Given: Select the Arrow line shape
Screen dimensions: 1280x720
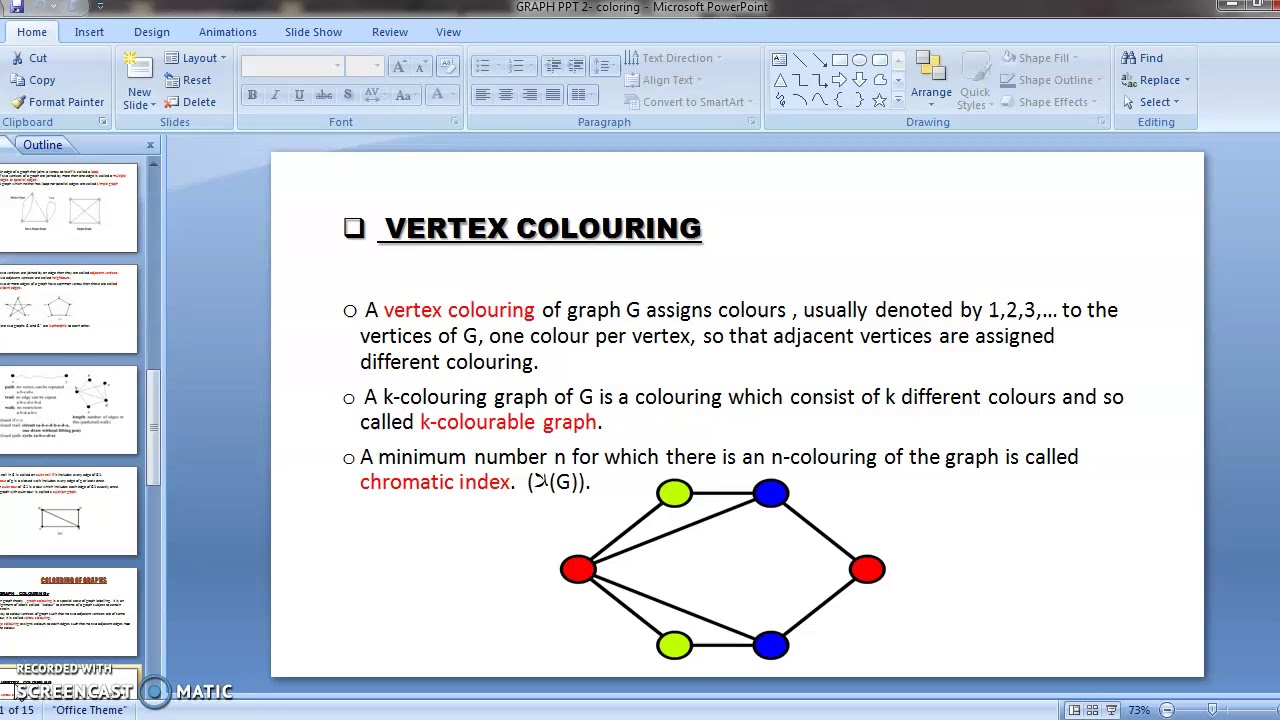Looking at the screenshot, I should pyautogui.click(x=819, y=59).
